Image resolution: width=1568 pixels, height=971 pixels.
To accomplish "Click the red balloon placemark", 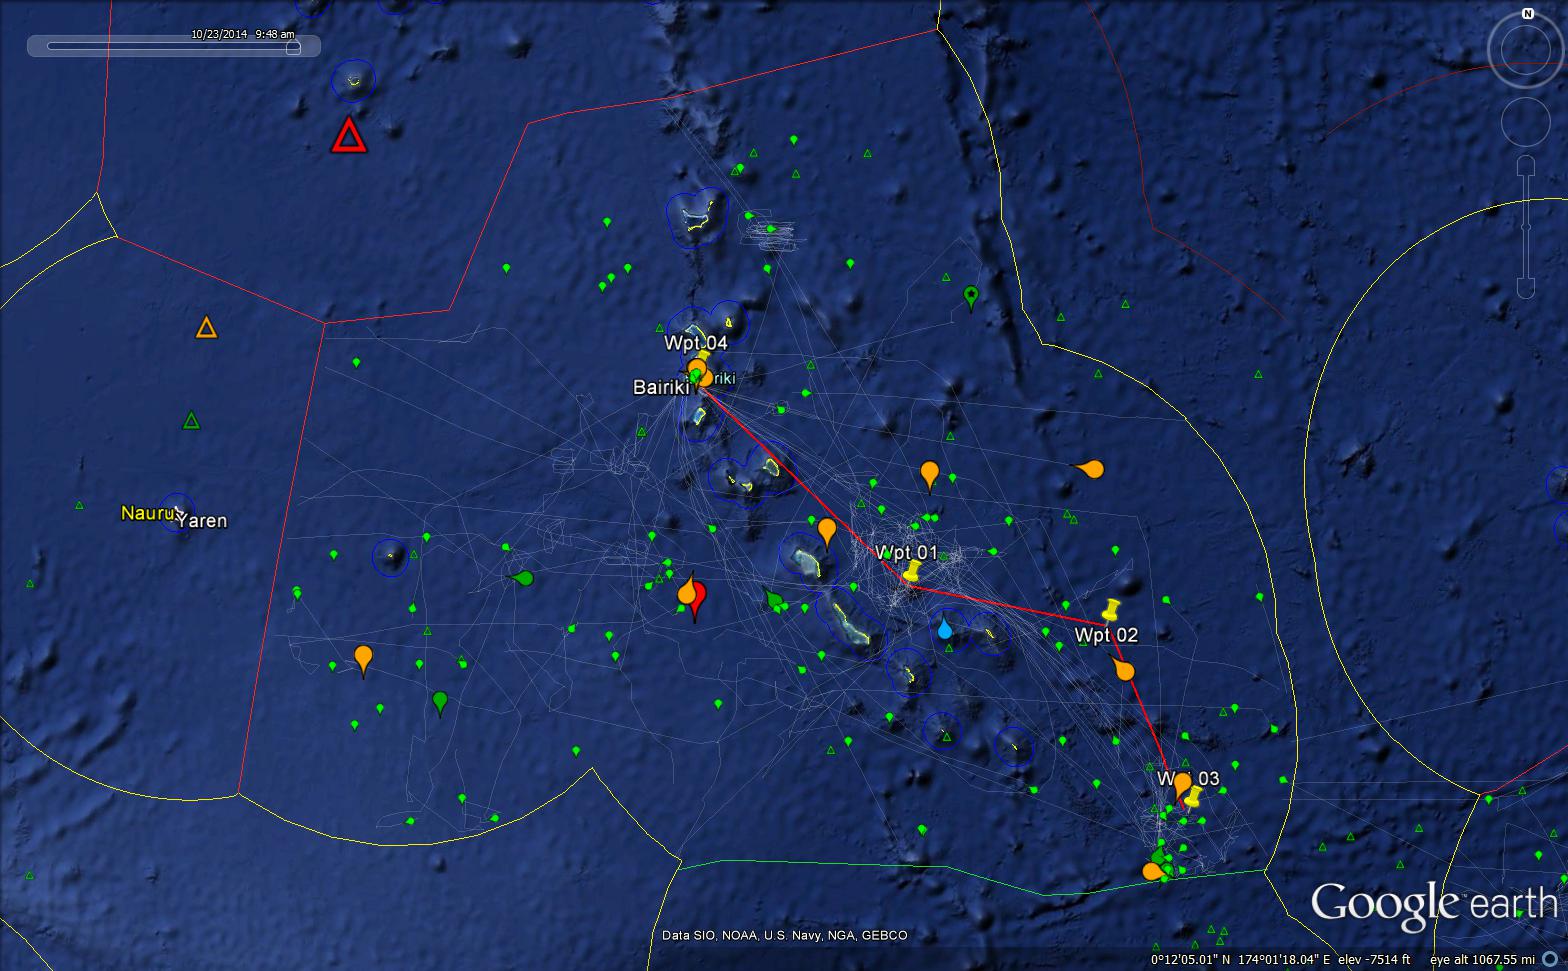I will coord(697,598).
